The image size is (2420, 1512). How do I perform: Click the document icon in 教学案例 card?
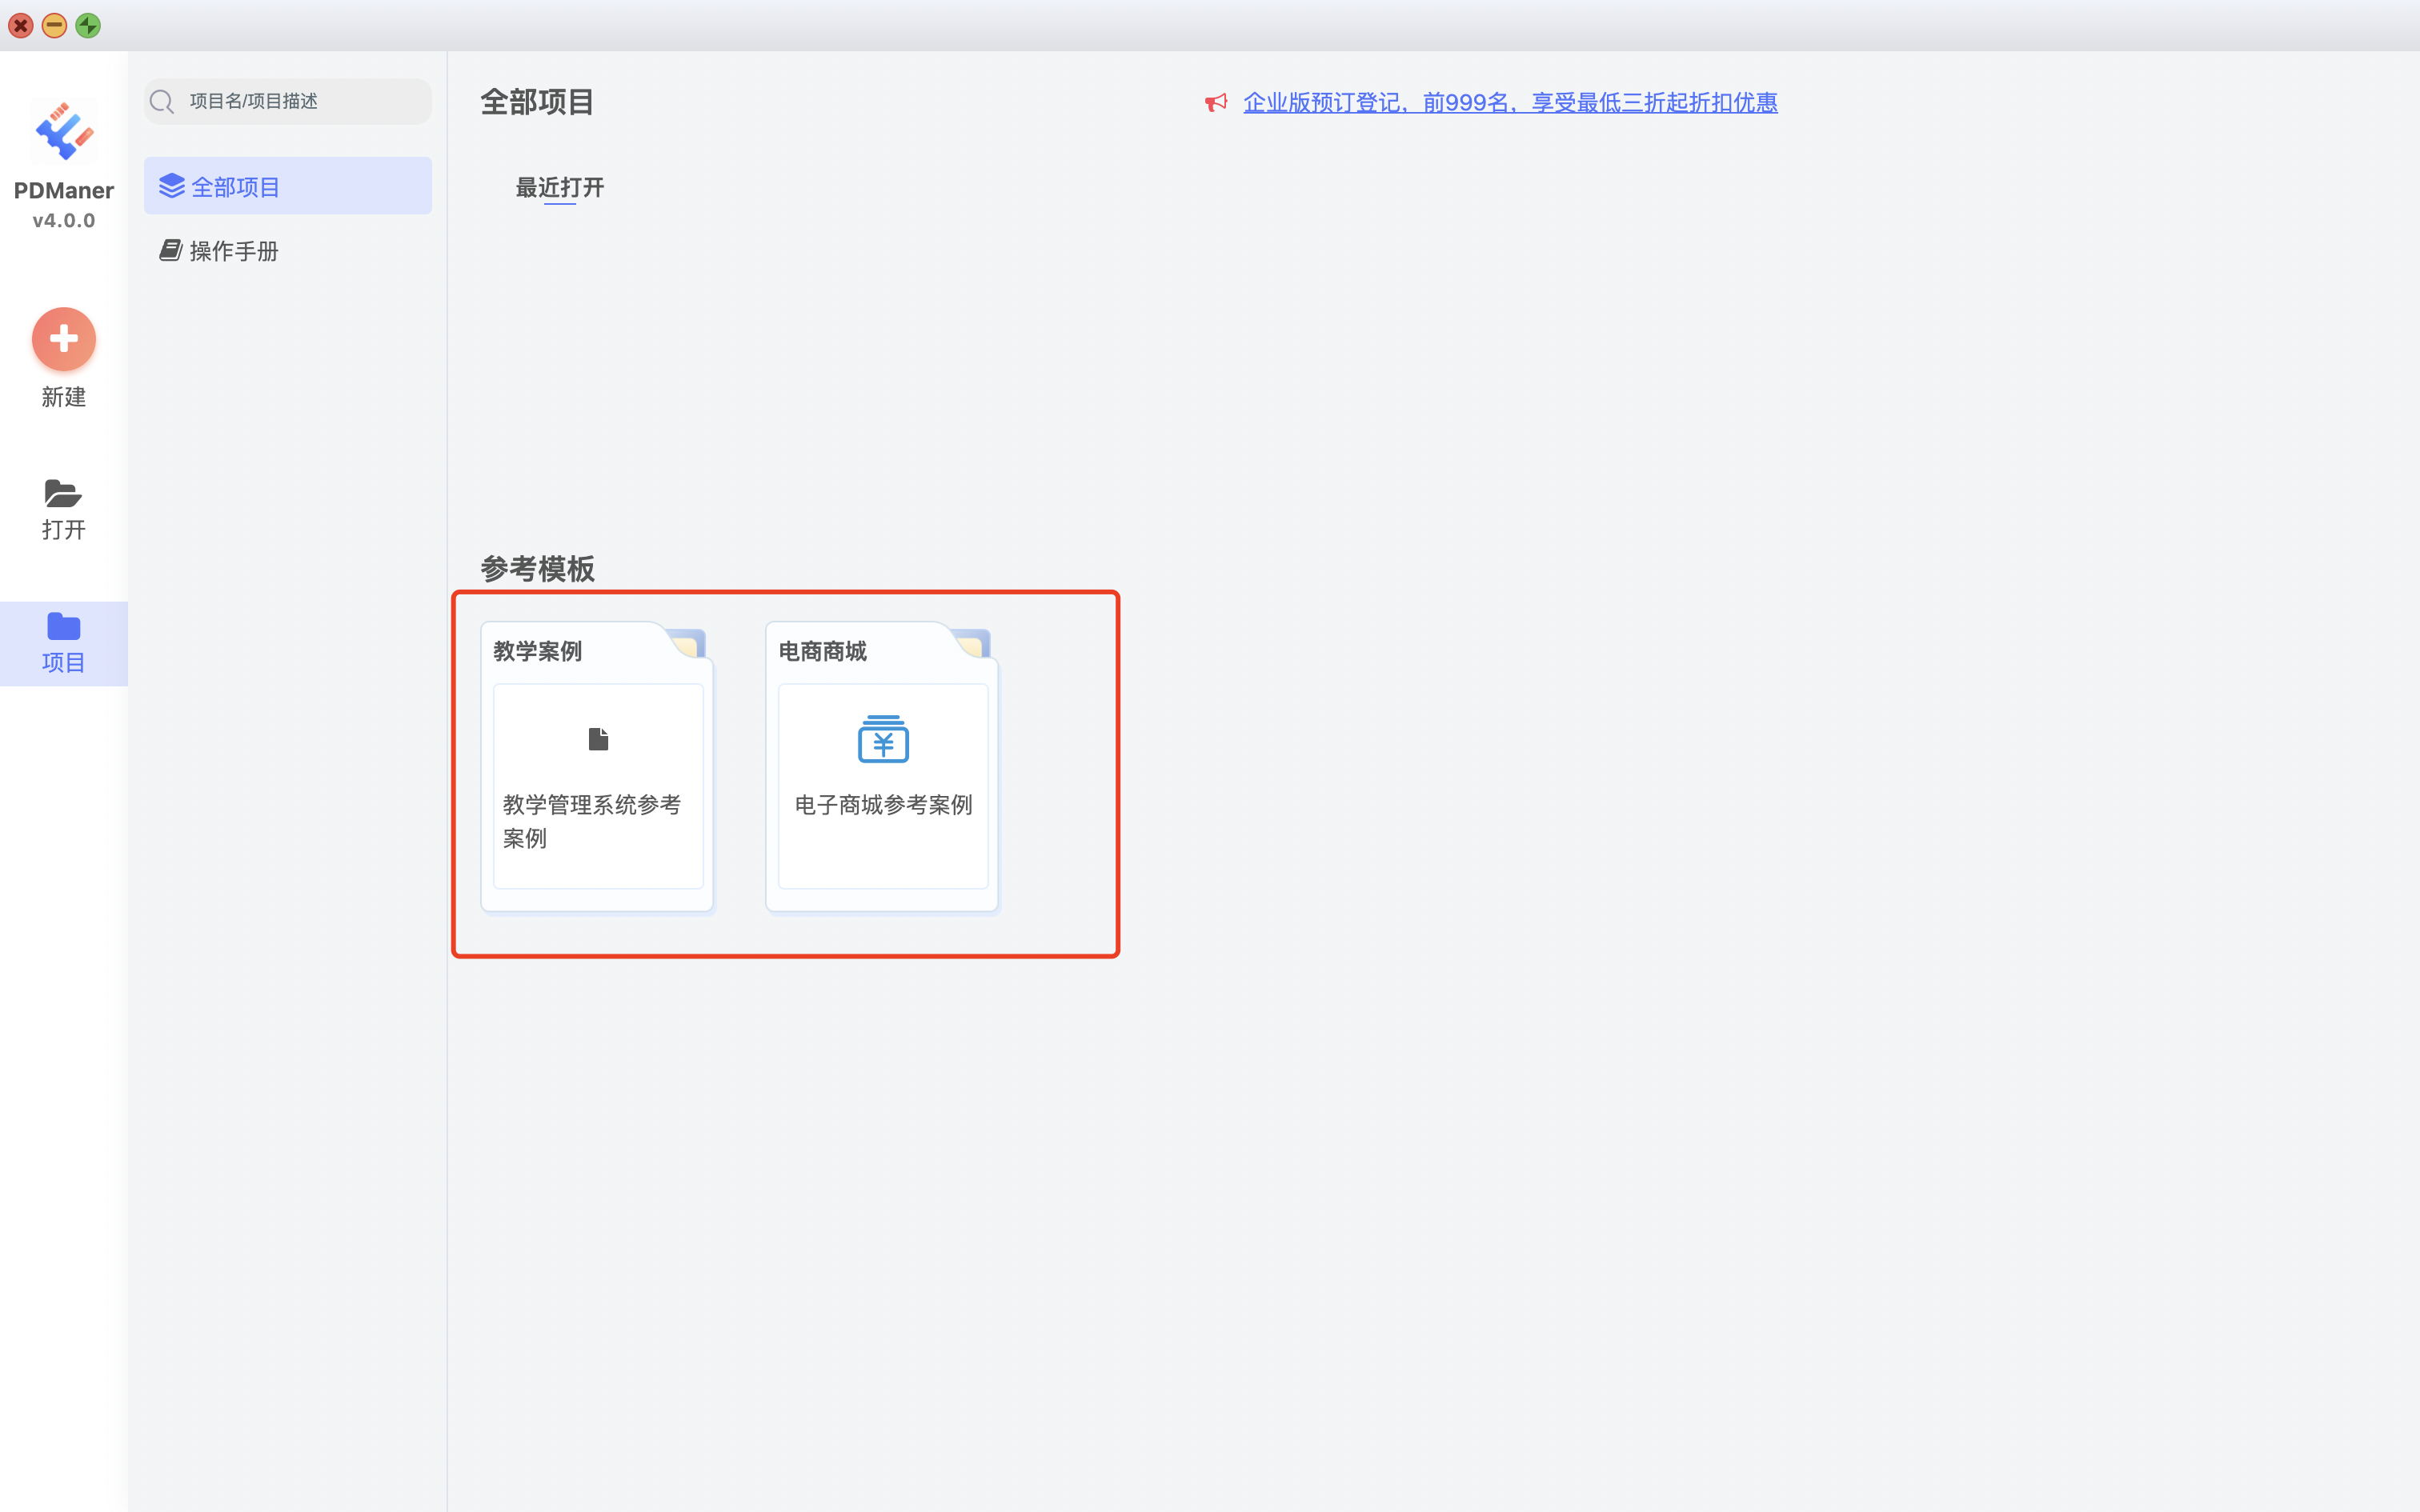pyautogui.click(x=598, y=739)
